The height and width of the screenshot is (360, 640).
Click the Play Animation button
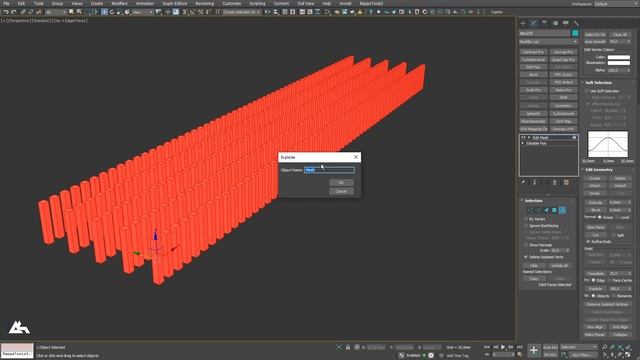tap(503, 347)
